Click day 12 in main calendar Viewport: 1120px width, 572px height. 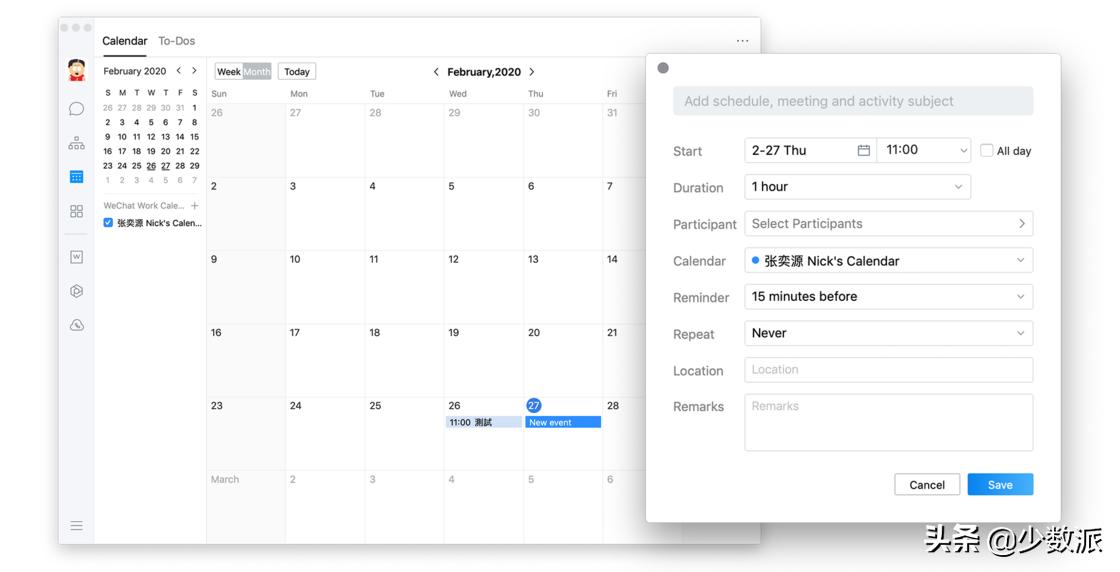point(454,259)
